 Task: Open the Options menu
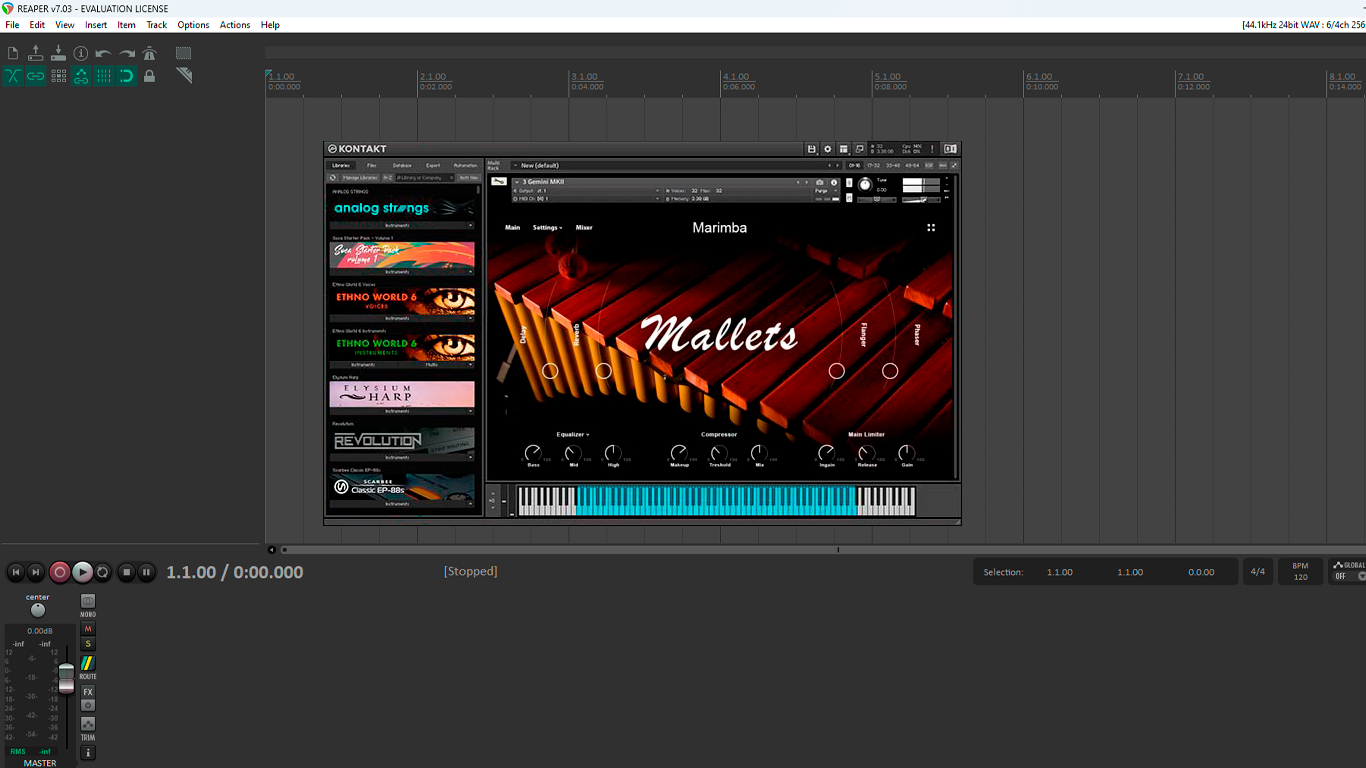[193, 25]
